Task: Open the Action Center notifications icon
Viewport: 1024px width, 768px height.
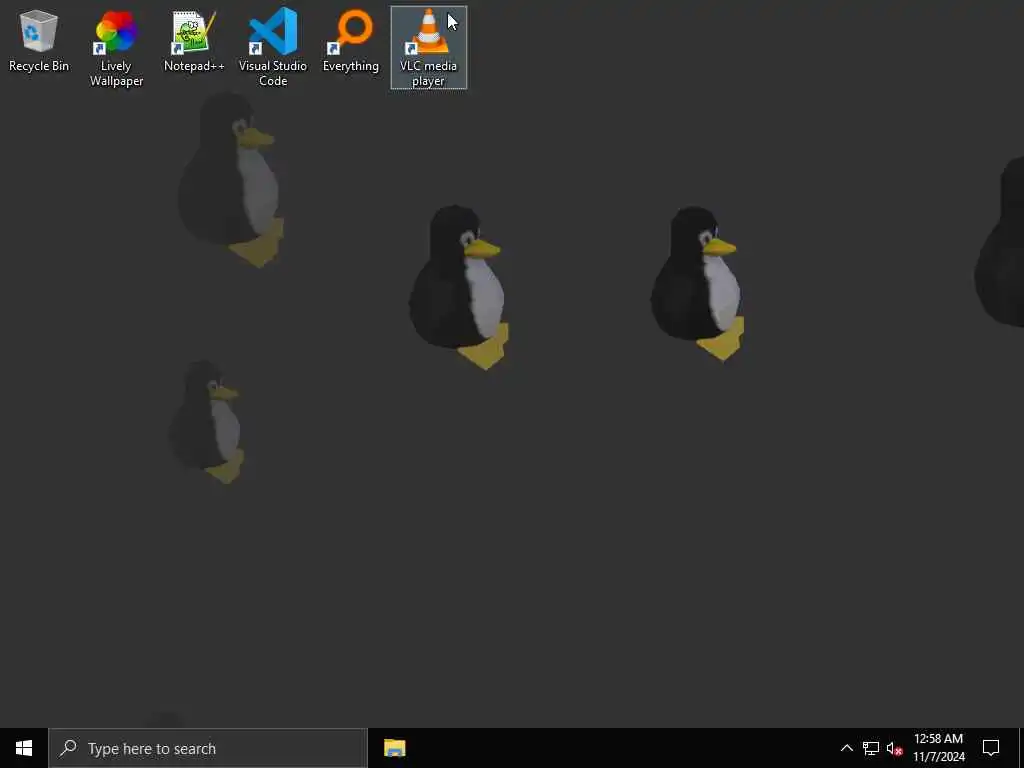Action: click(991, 748)
